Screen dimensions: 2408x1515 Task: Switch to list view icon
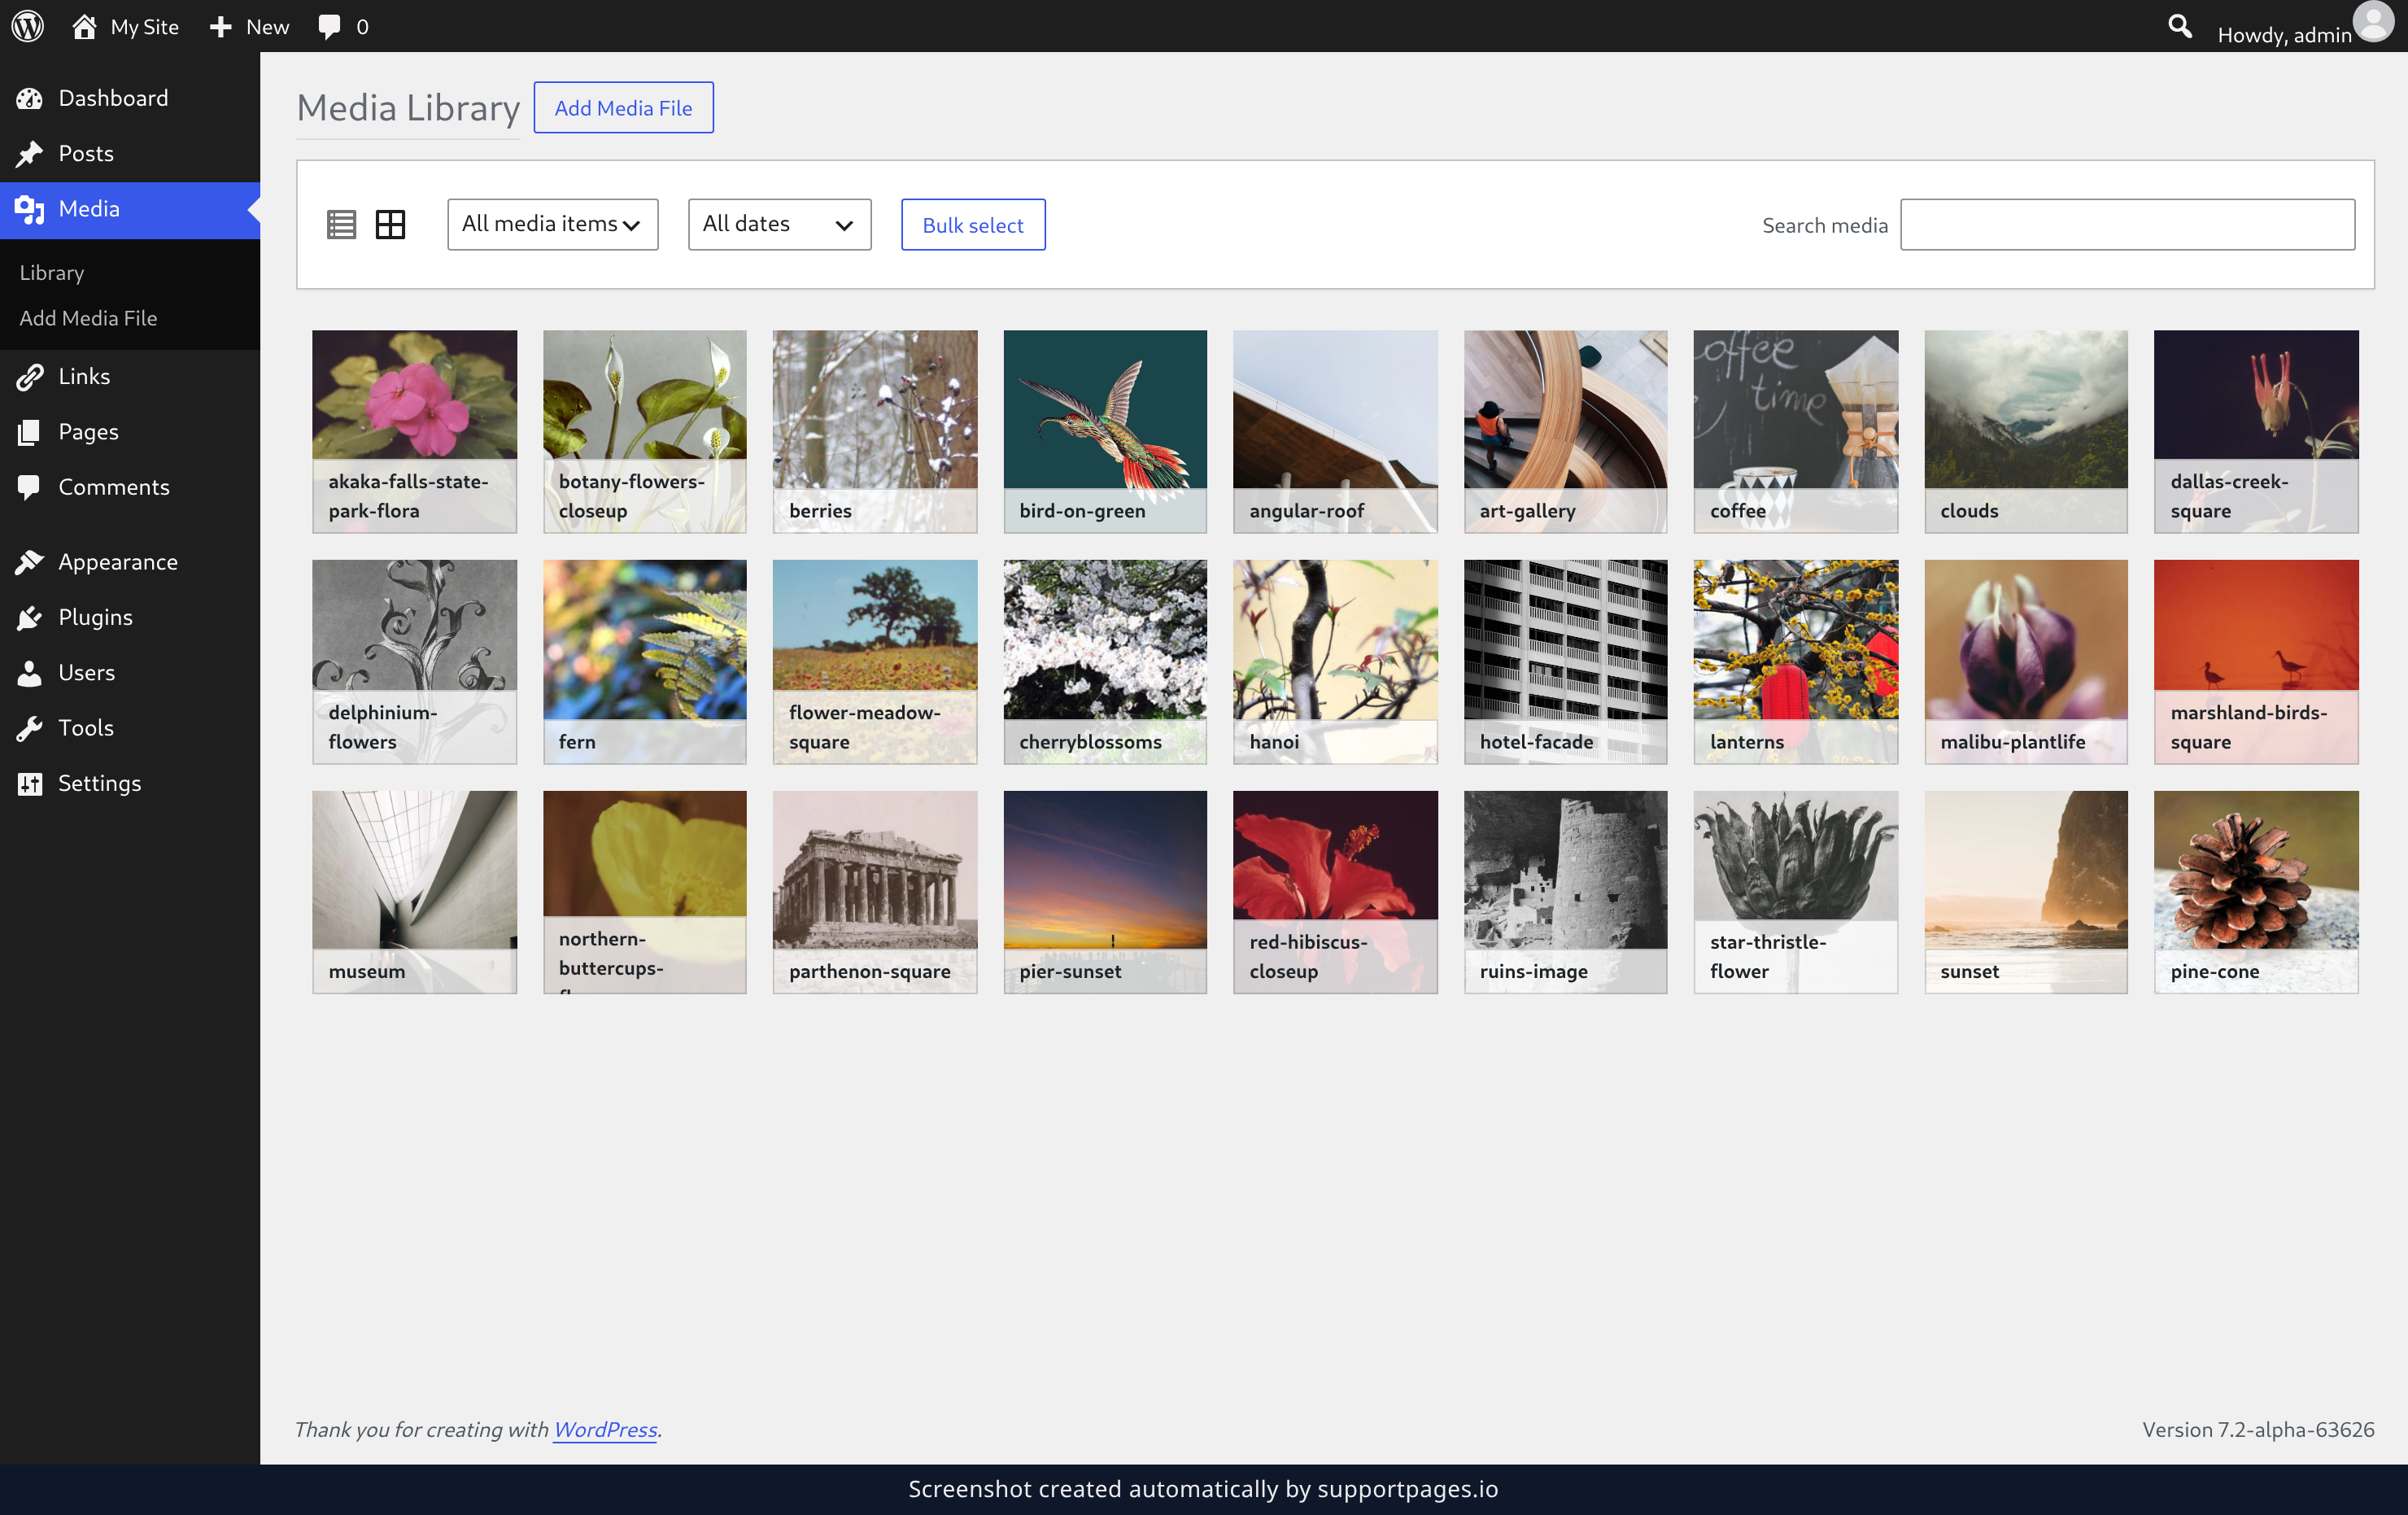click(341, 224)
